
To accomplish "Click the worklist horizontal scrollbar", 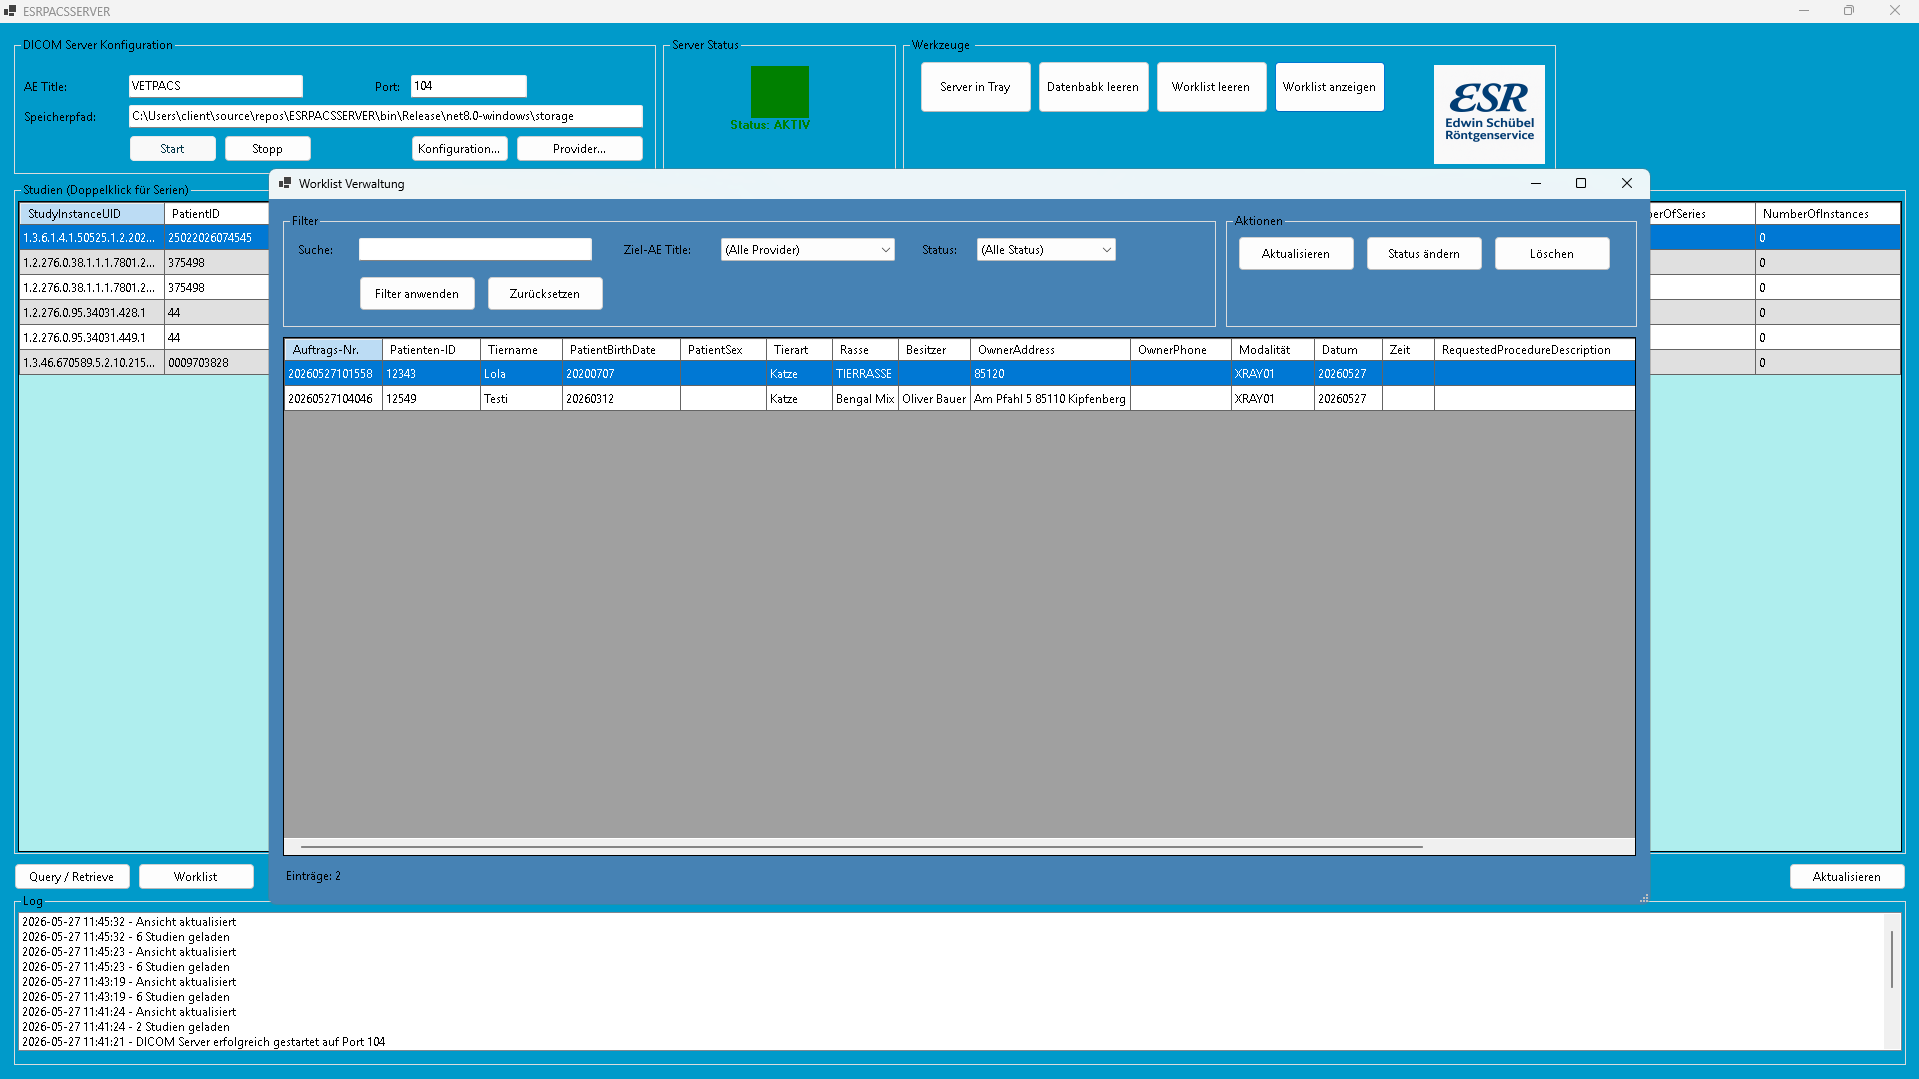I will (861, 847).
